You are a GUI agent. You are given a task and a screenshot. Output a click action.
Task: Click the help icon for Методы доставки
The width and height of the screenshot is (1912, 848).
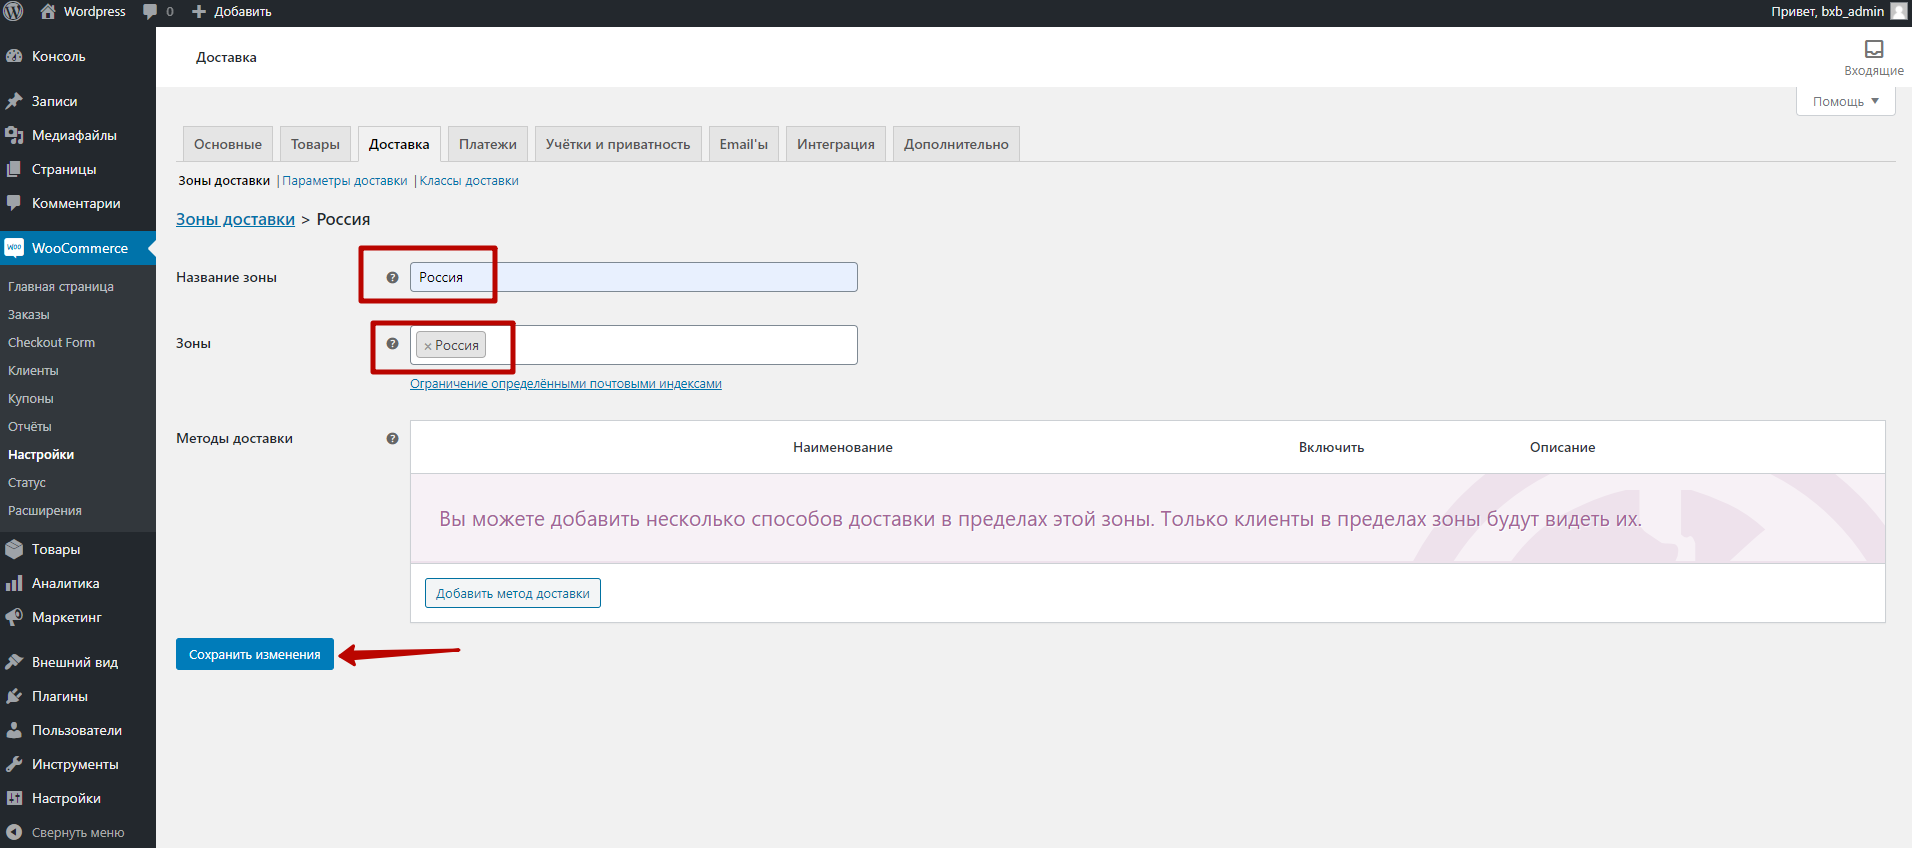tap(392, 439)
